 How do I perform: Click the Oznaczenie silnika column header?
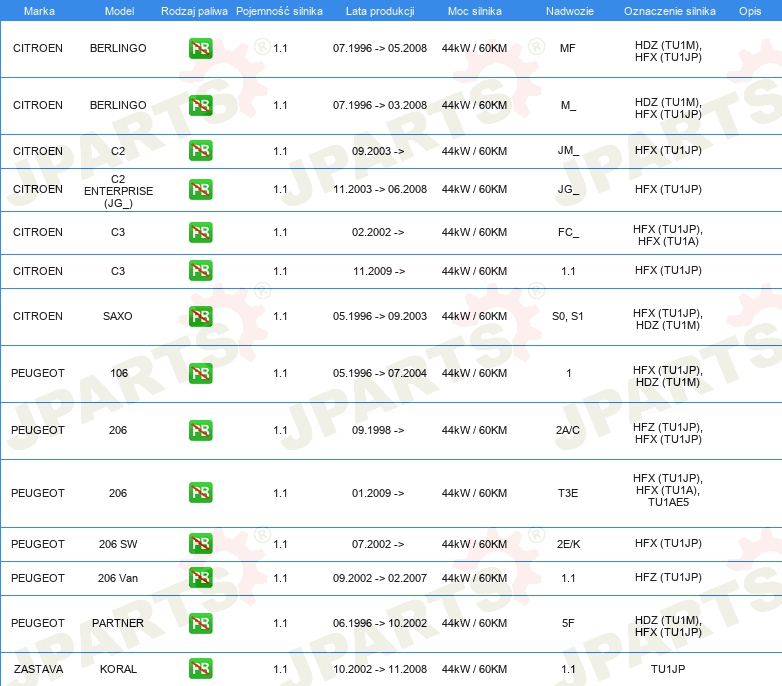pos(669,10)
